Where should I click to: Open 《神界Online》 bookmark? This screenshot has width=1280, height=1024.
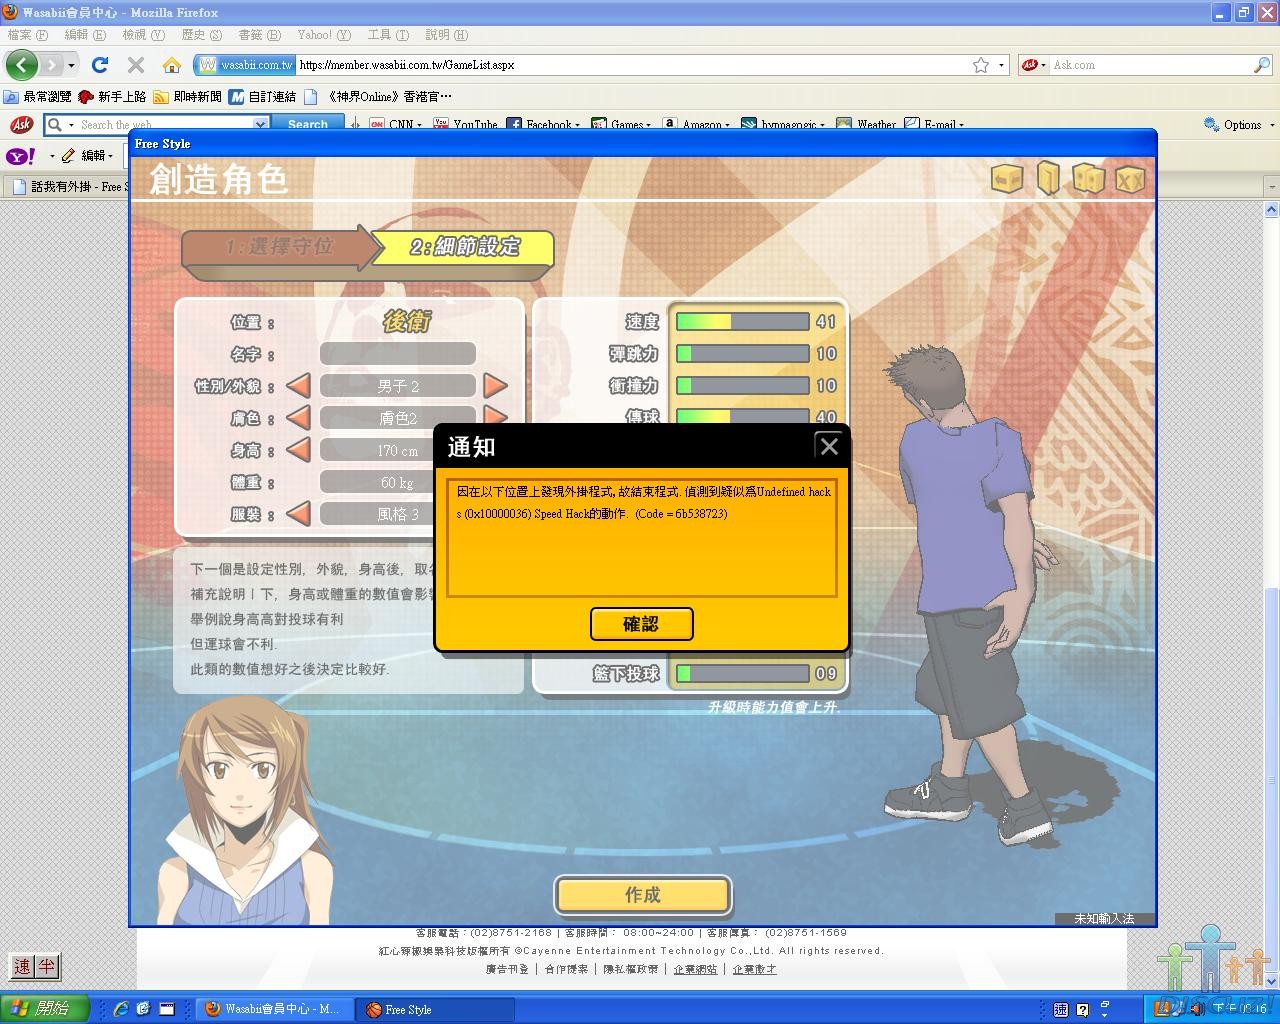pos(379,97)
